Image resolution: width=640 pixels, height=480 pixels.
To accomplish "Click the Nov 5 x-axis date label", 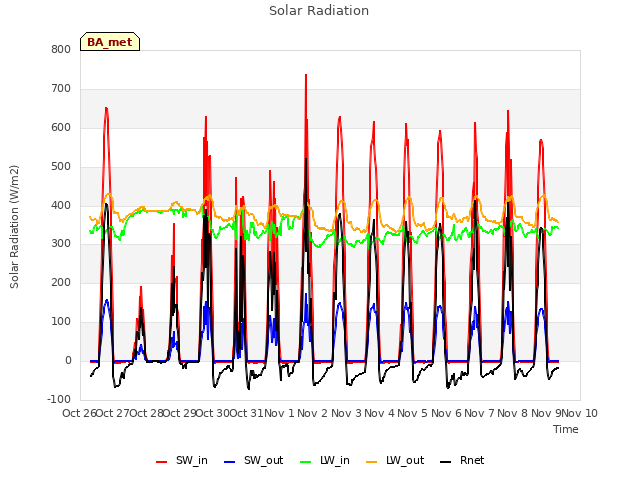I will 413,413.
